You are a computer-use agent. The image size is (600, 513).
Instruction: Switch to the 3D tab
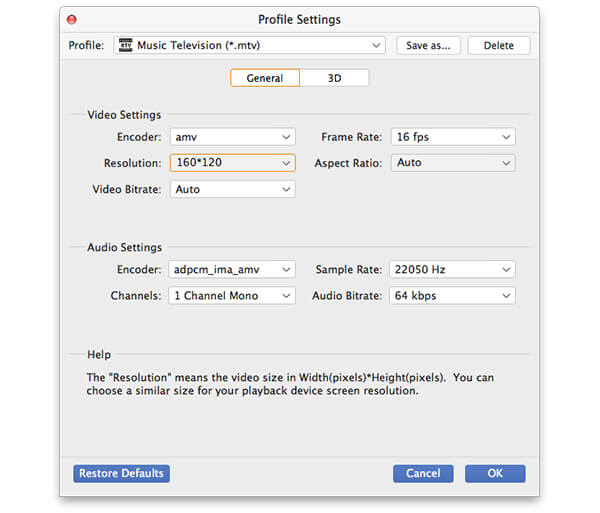pos(334,78)
